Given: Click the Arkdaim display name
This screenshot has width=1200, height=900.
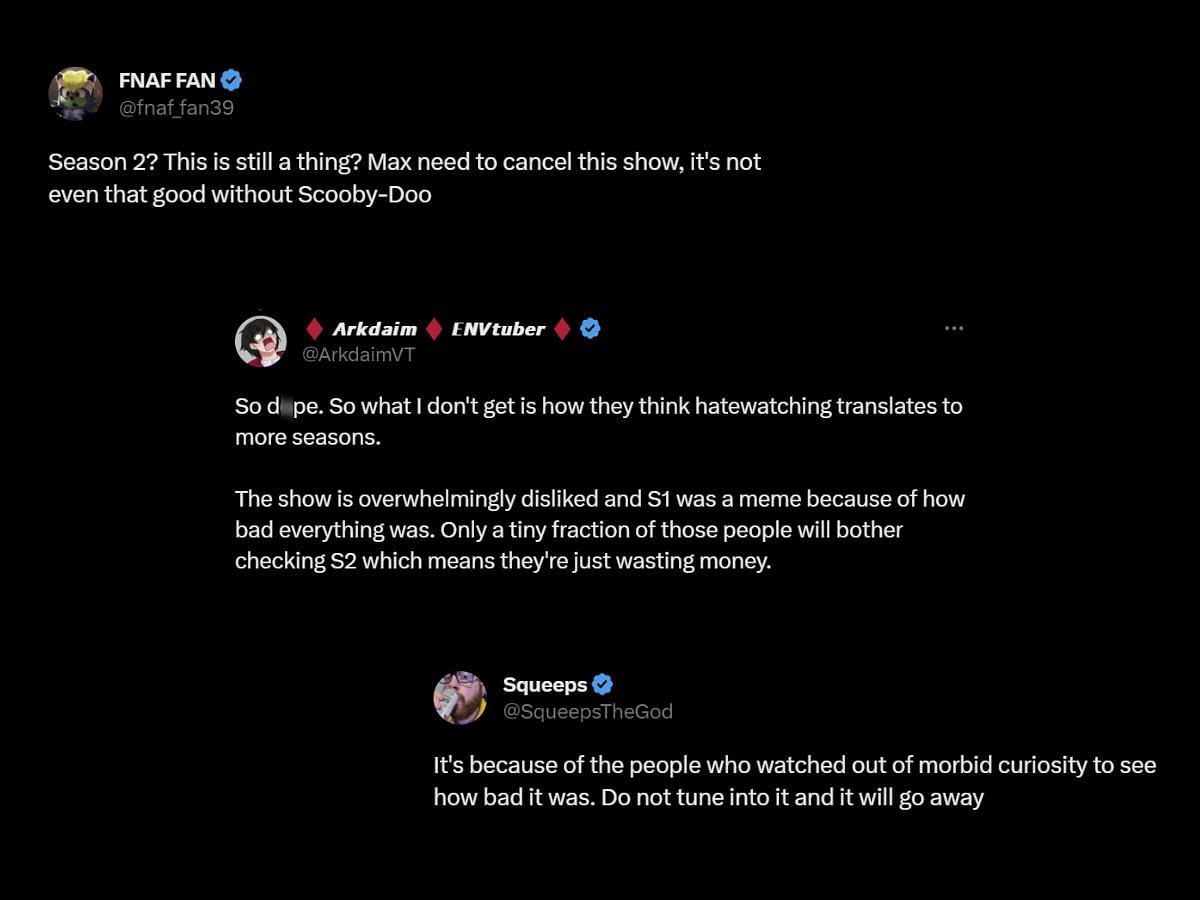Looking at the screenshot, I should tap(374, 328).
